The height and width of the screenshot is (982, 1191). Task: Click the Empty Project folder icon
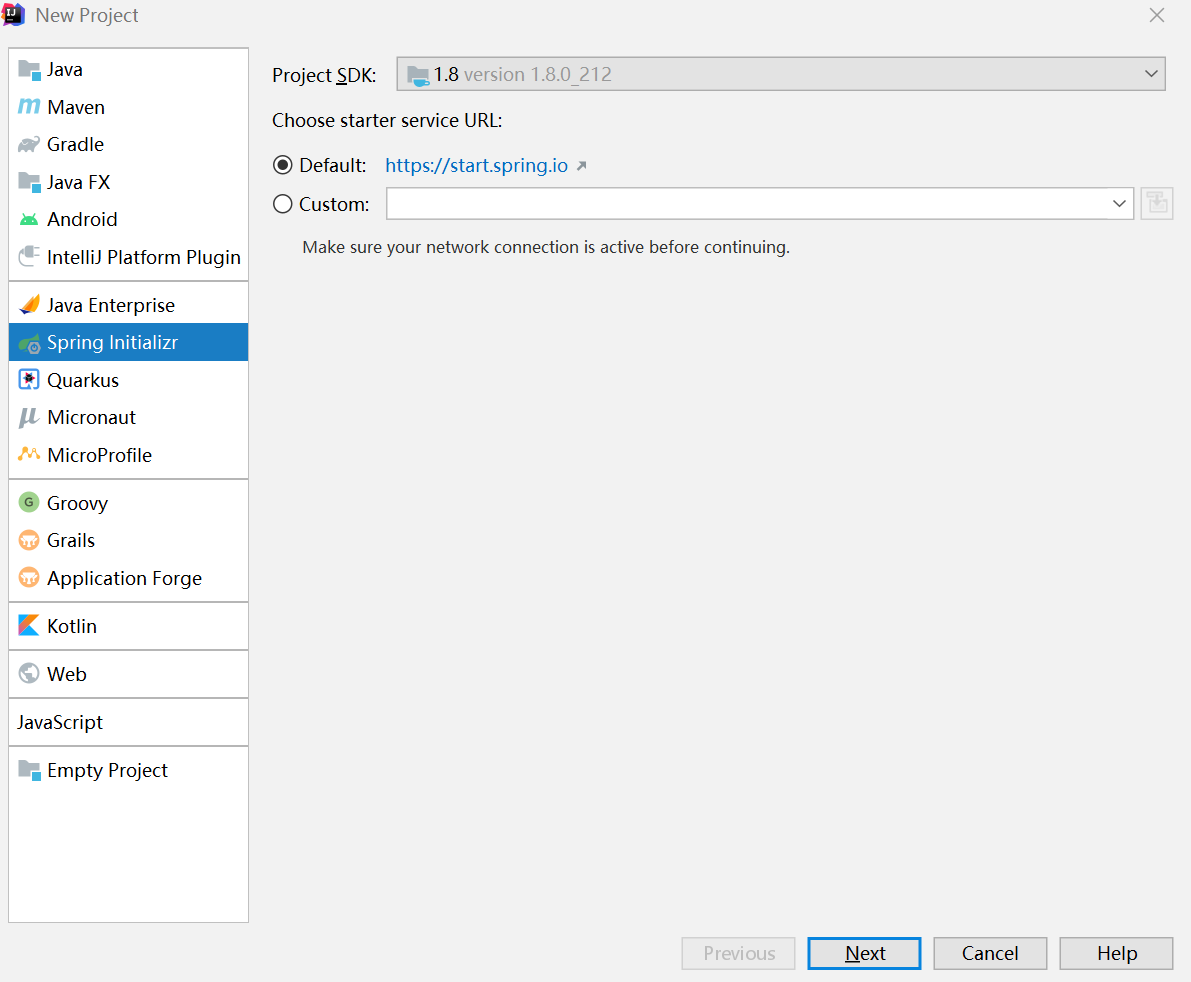point(29,770)
